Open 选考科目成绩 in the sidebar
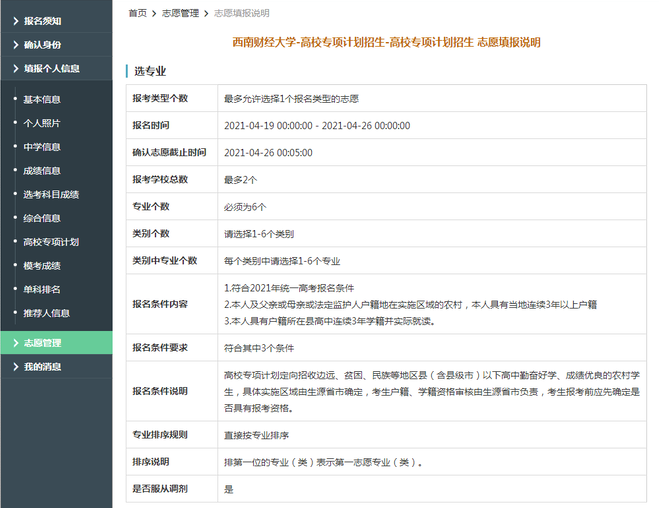Viewport: 660px width, 508px height. pos(51,194)
